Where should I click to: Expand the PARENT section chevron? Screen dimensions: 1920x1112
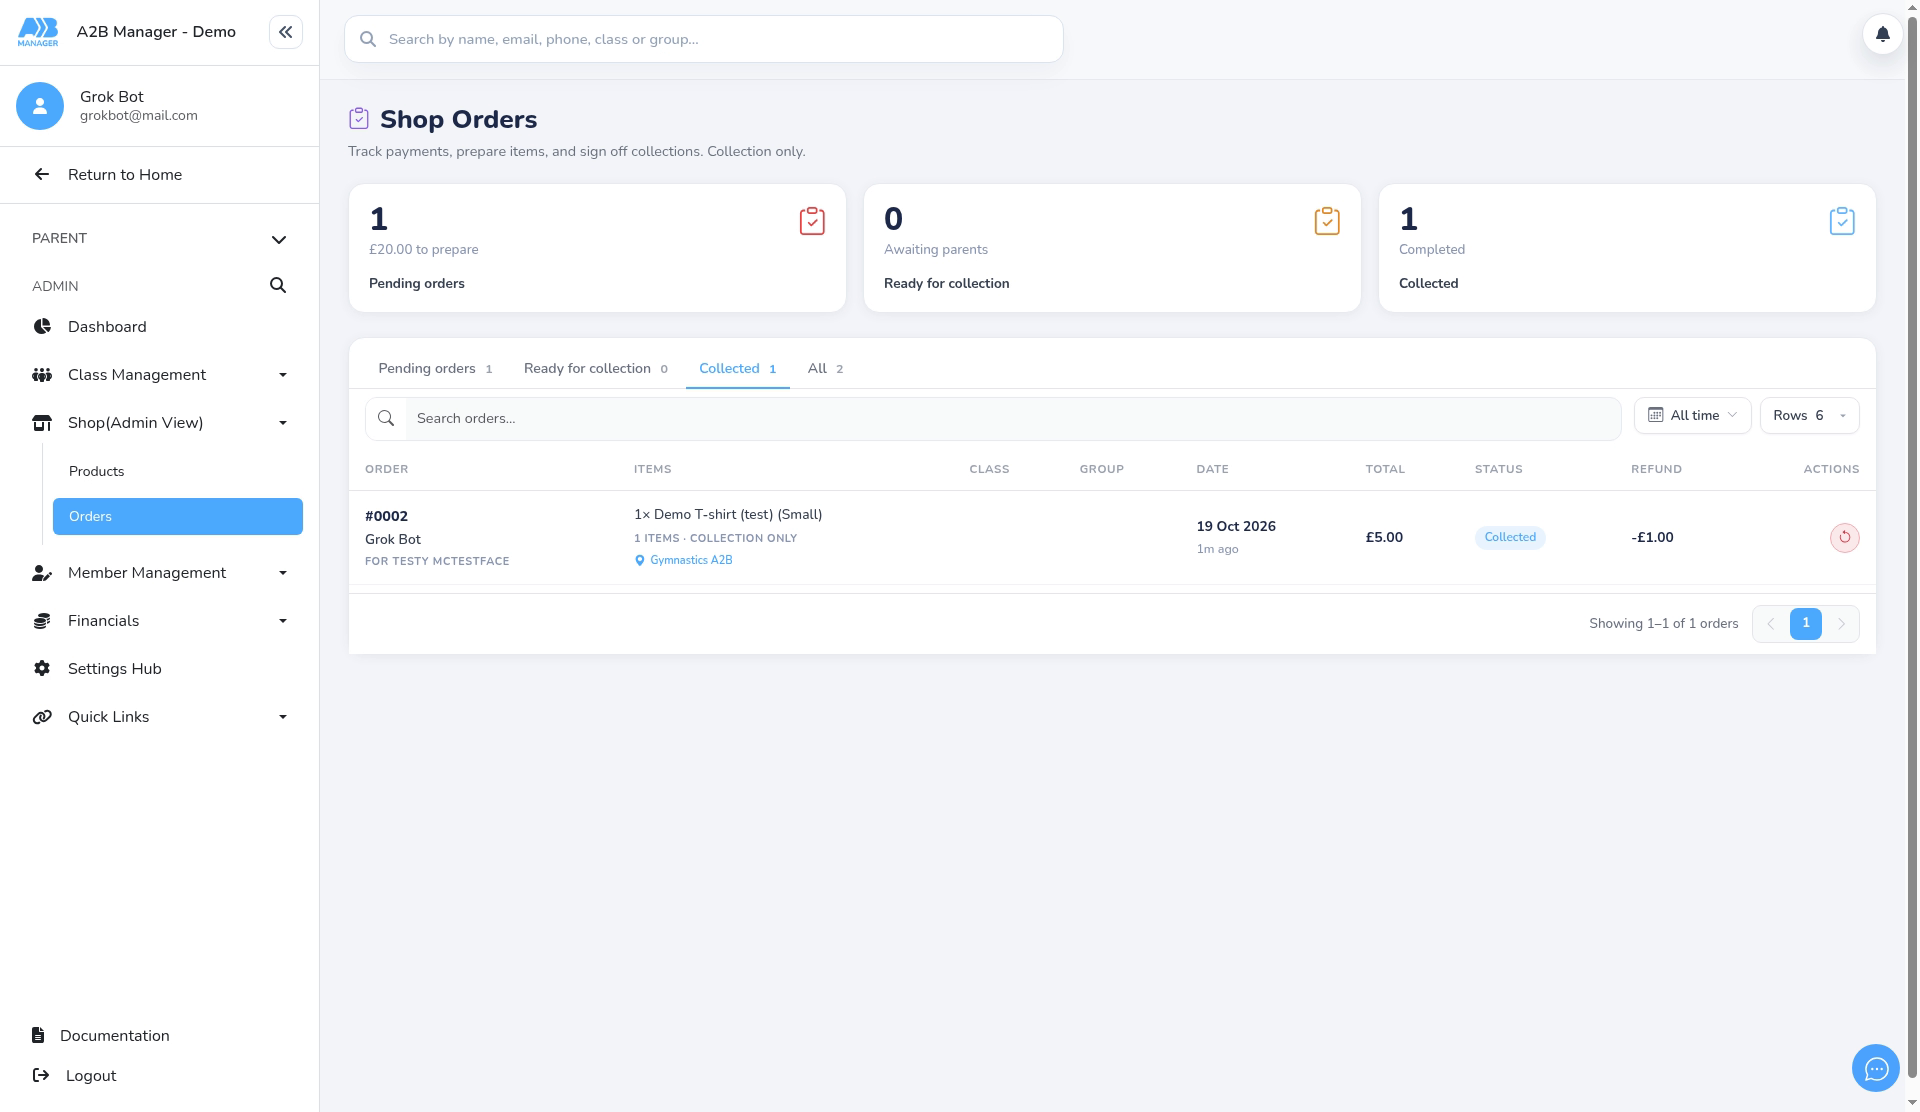(x=279, y=239)
